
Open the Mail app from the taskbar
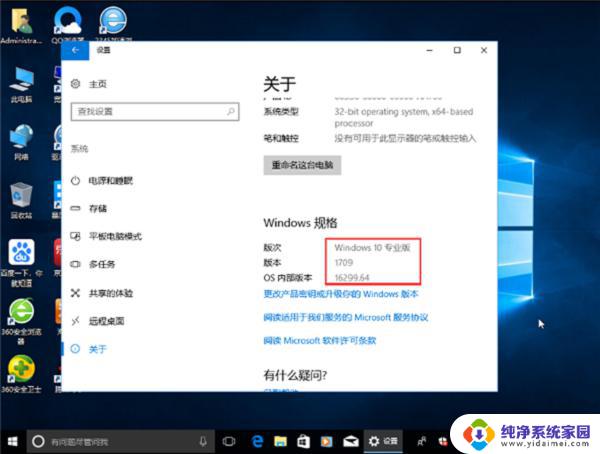pos(349,440)
